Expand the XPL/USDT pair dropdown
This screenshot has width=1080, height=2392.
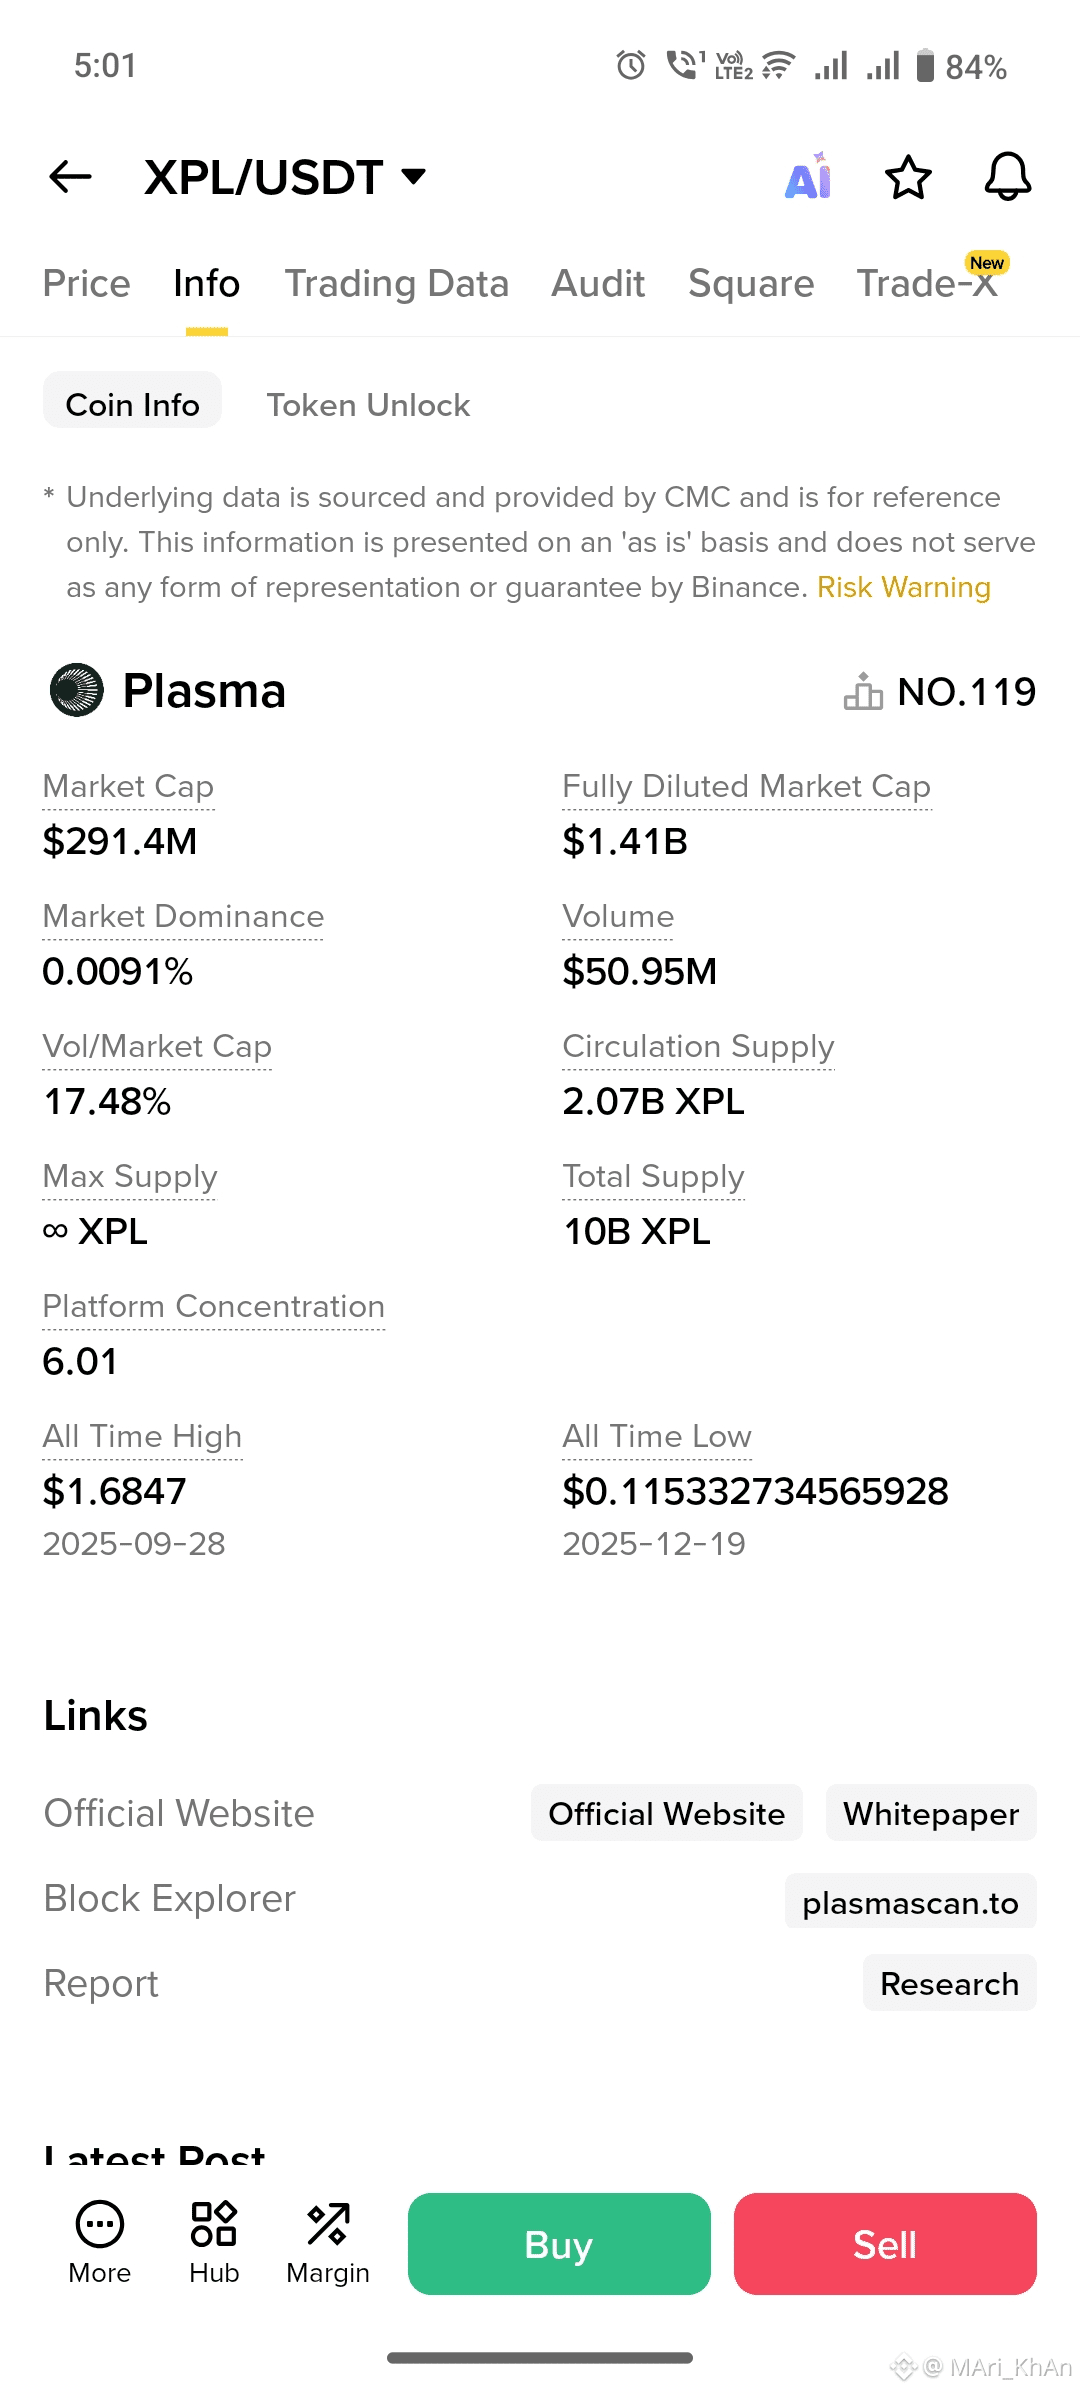click(413, 177)
